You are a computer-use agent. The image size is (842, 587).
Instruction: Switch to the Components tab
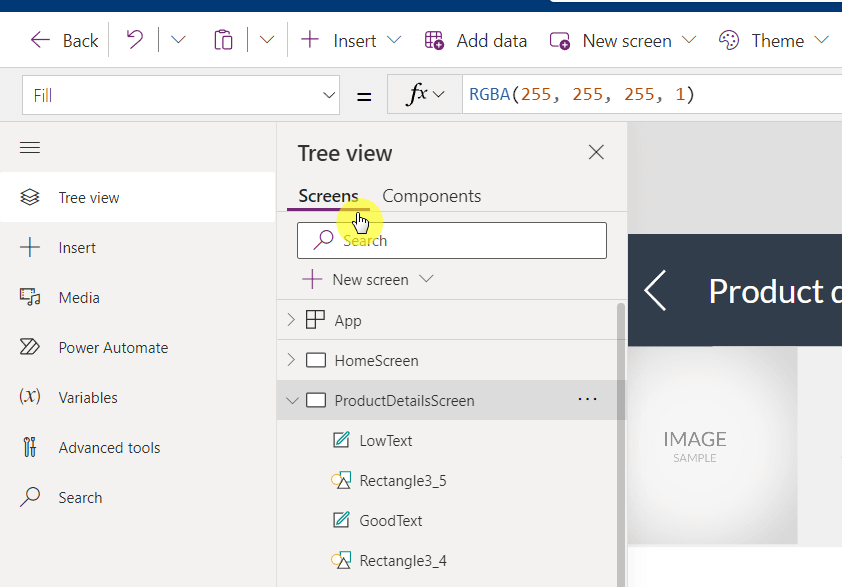(x=431, y=196)
